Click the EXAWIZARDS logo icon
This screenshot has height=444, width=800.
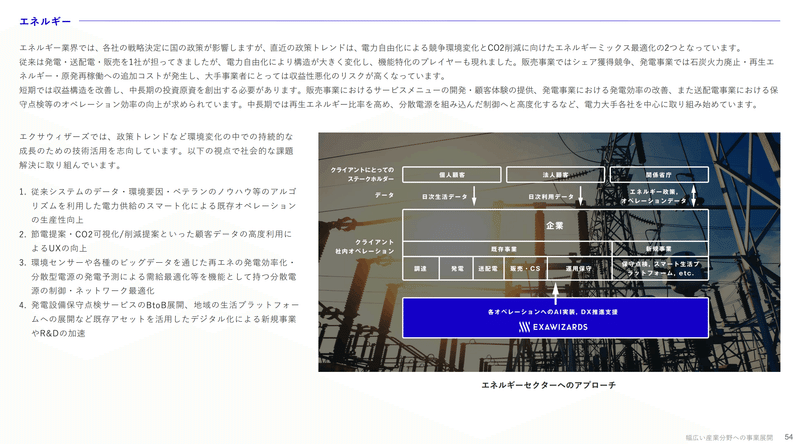(524, 327)
